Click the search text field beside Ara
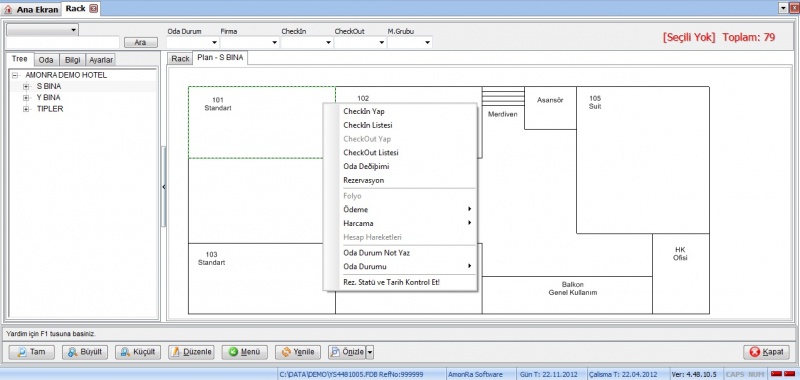 coord(63,42)
